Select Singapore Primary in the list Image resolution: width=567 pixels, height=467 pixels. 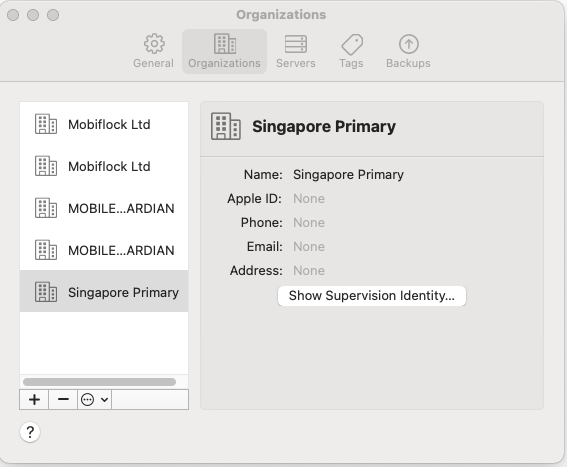click(x=104, y=291)
